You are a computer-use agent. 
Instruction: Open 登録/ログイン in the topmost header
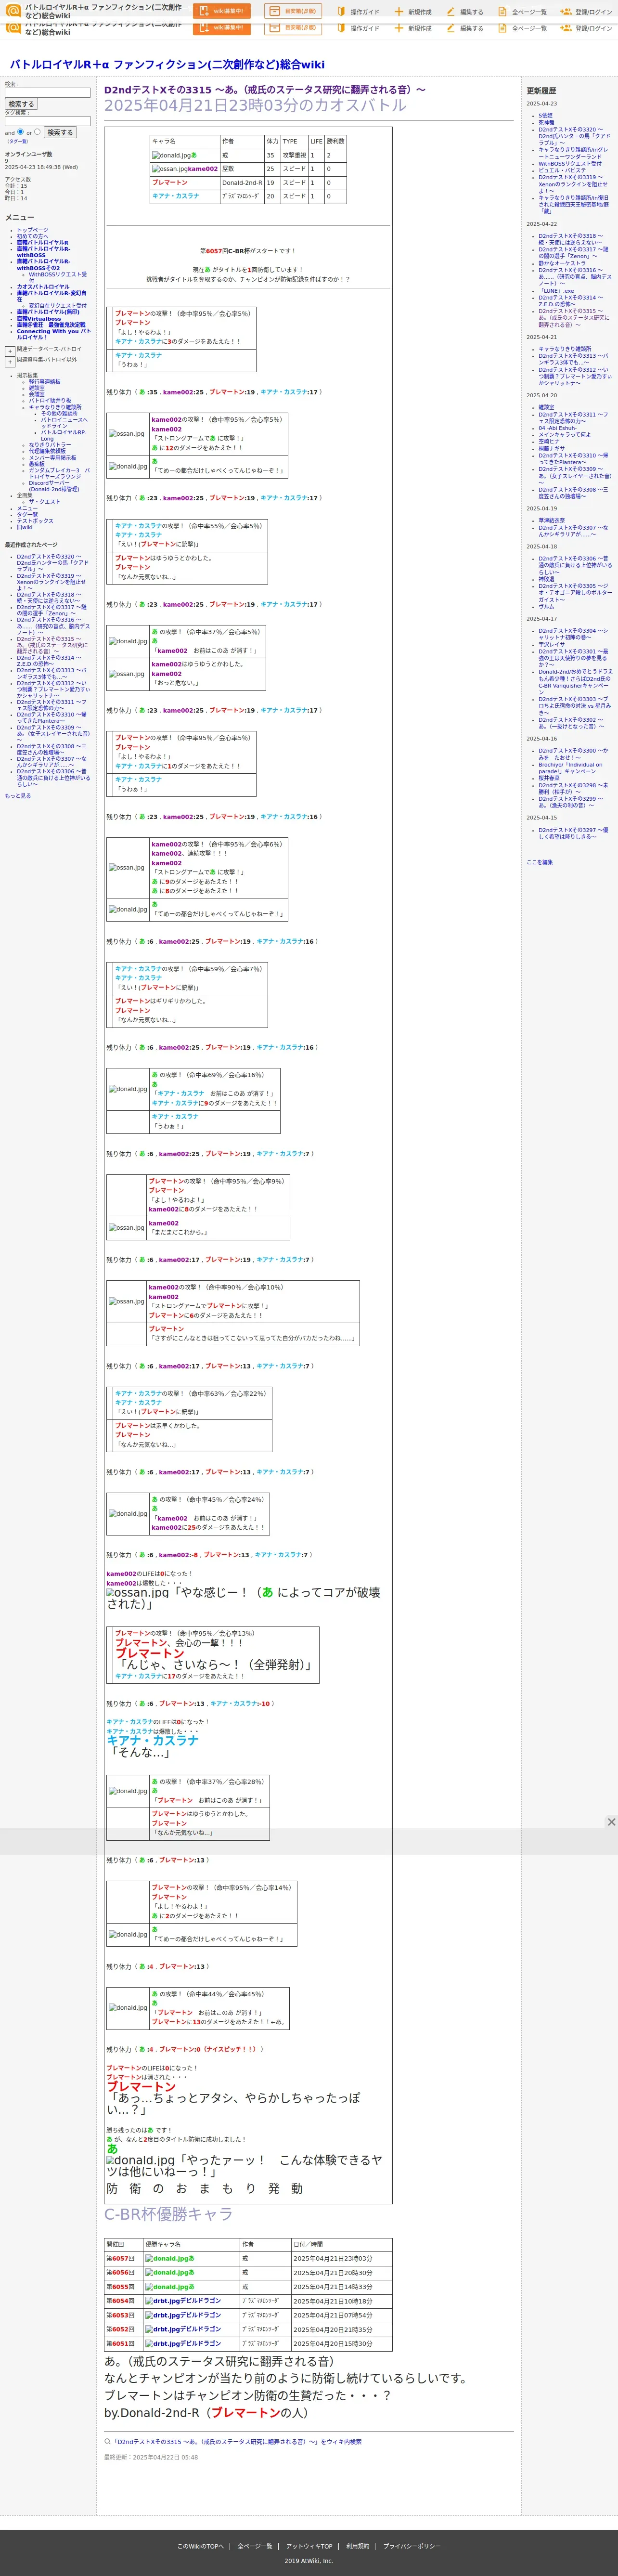586,12
